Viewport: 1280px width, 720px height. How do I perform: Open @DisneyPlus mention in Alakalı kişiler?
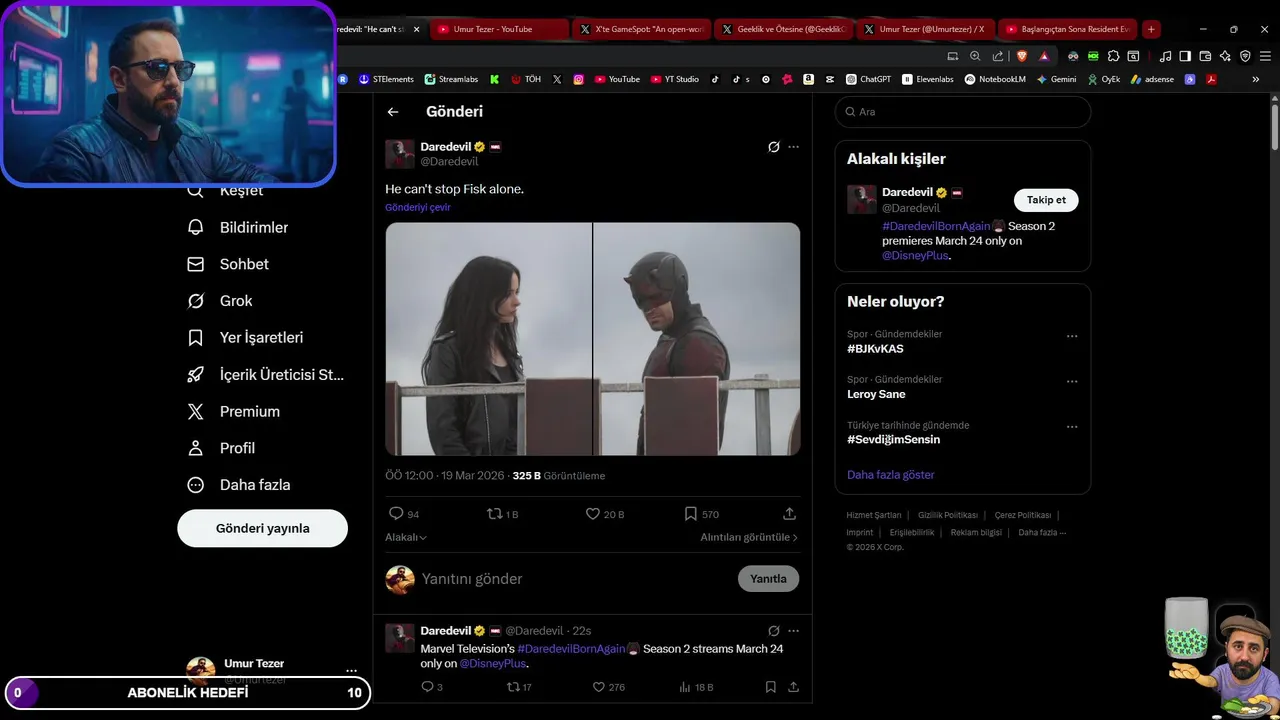914,256
